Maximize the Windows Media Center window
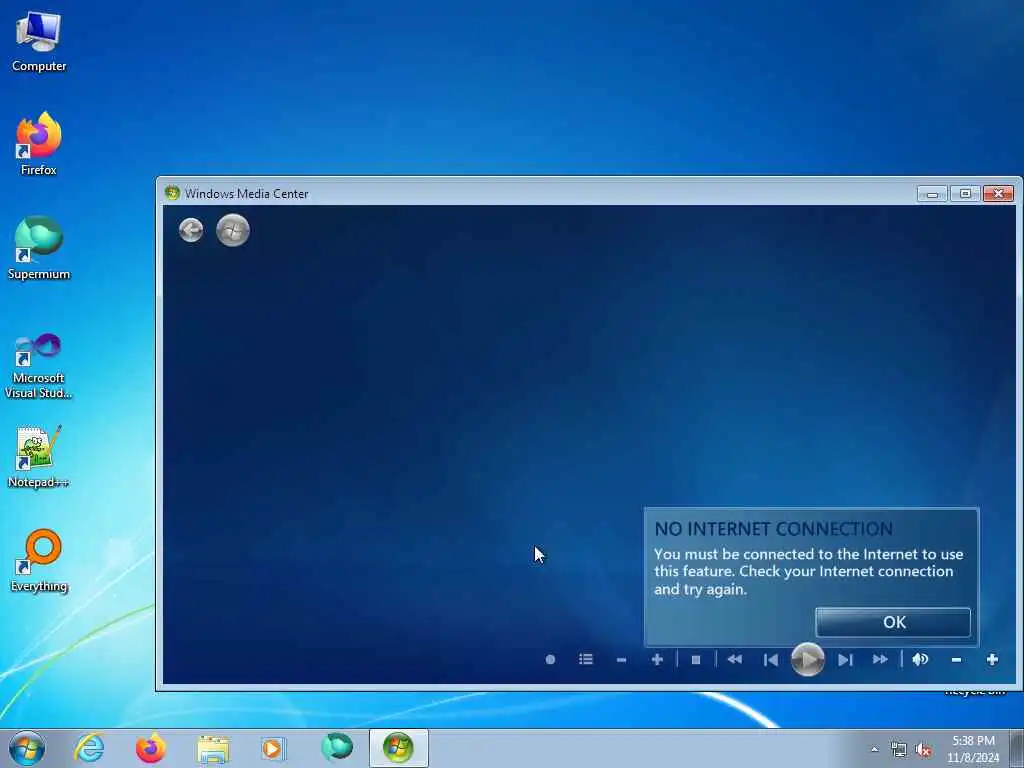 coord(965,194)
